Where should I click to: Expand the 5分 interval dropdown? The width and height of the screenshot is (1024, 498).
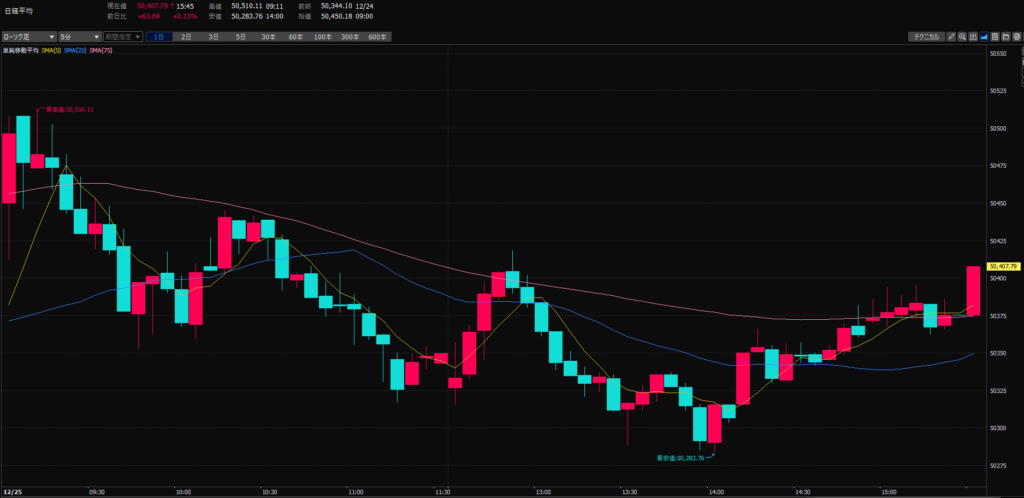click(79, 37)
